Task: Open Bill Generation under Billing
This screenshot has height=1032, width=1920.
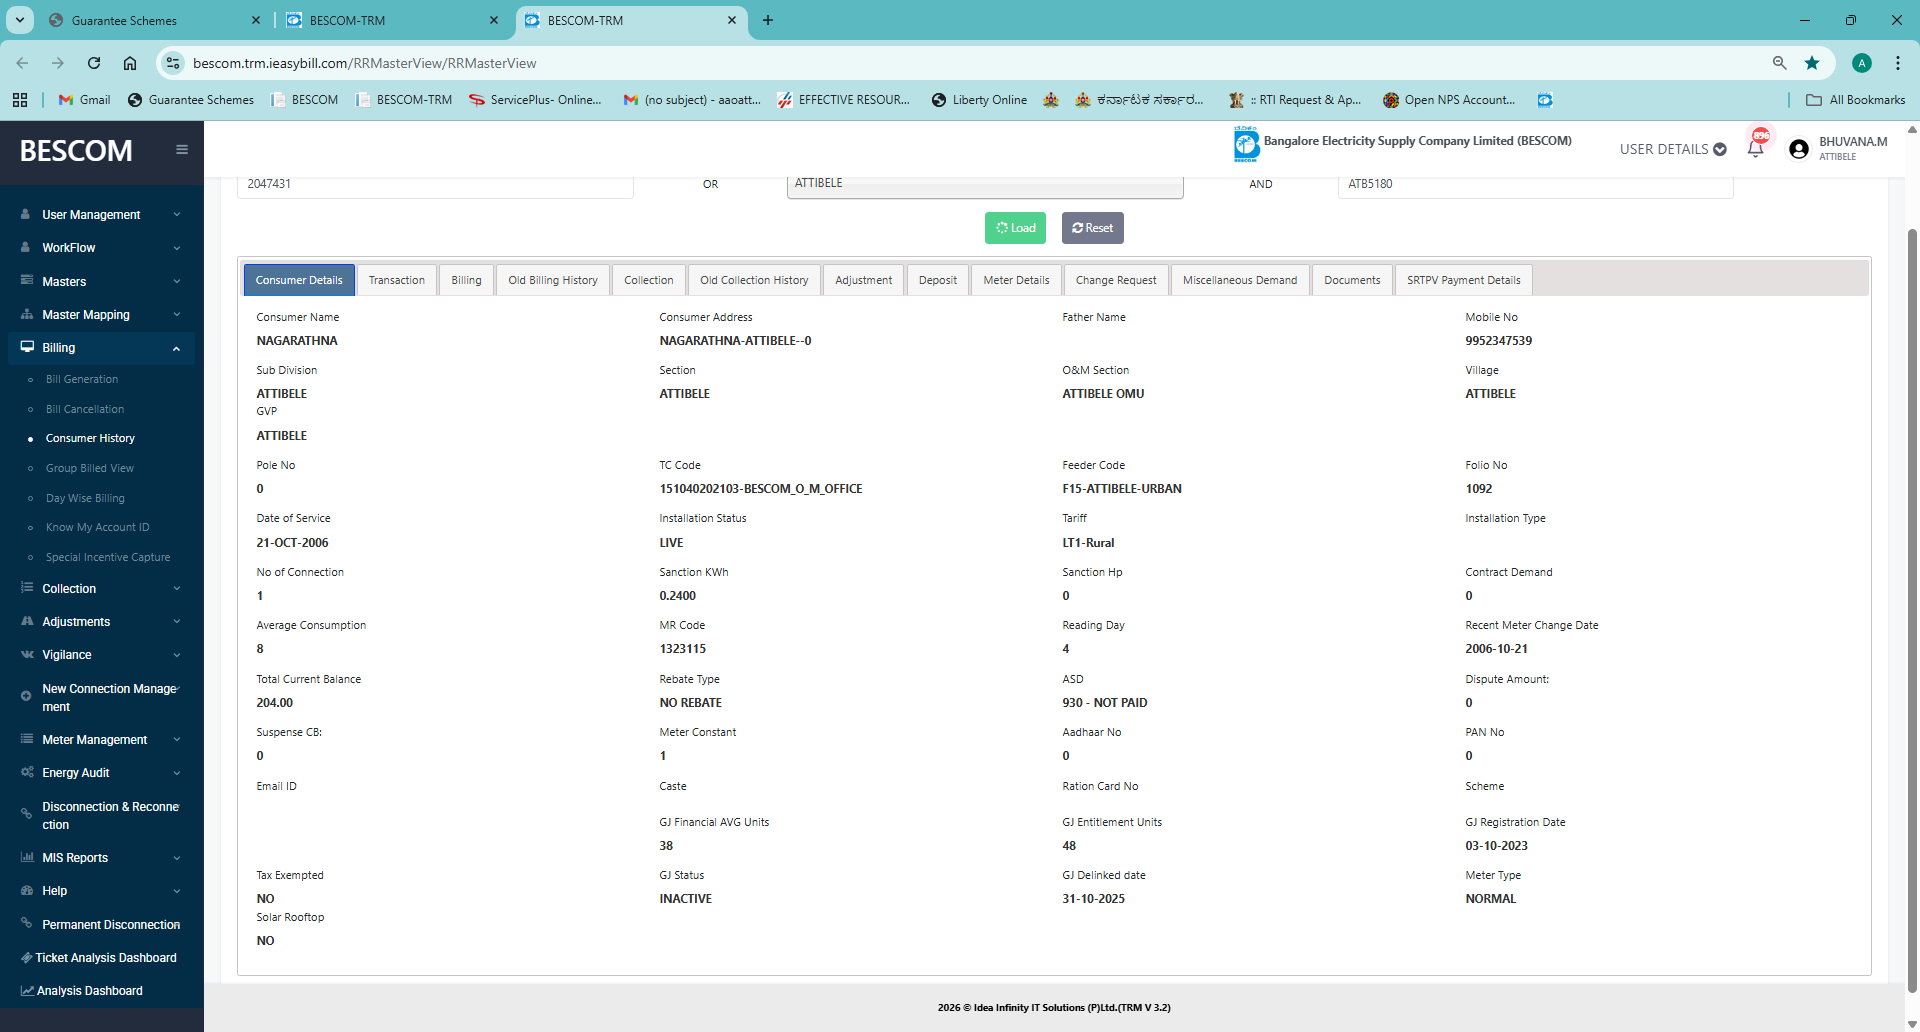Action: coord(82,379)
